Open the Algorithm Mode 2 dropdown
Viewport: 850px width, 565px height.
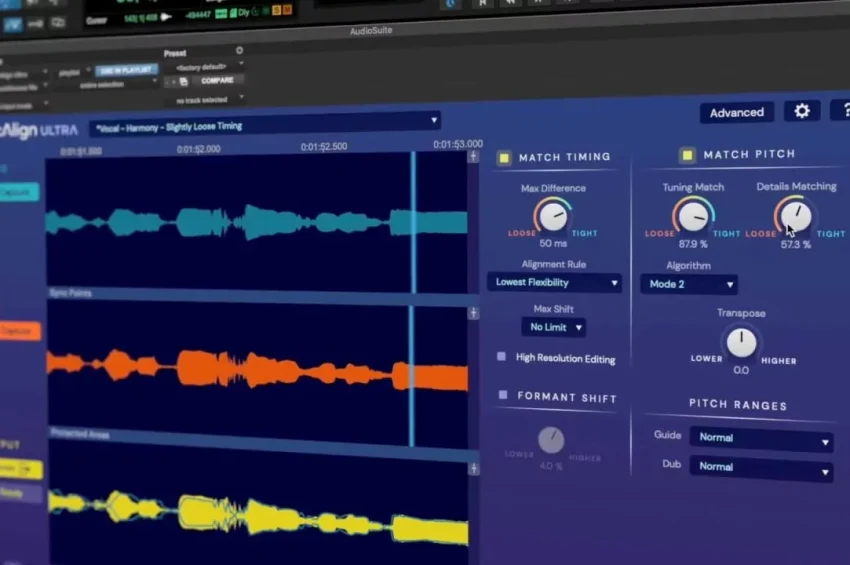click(689, 285)
